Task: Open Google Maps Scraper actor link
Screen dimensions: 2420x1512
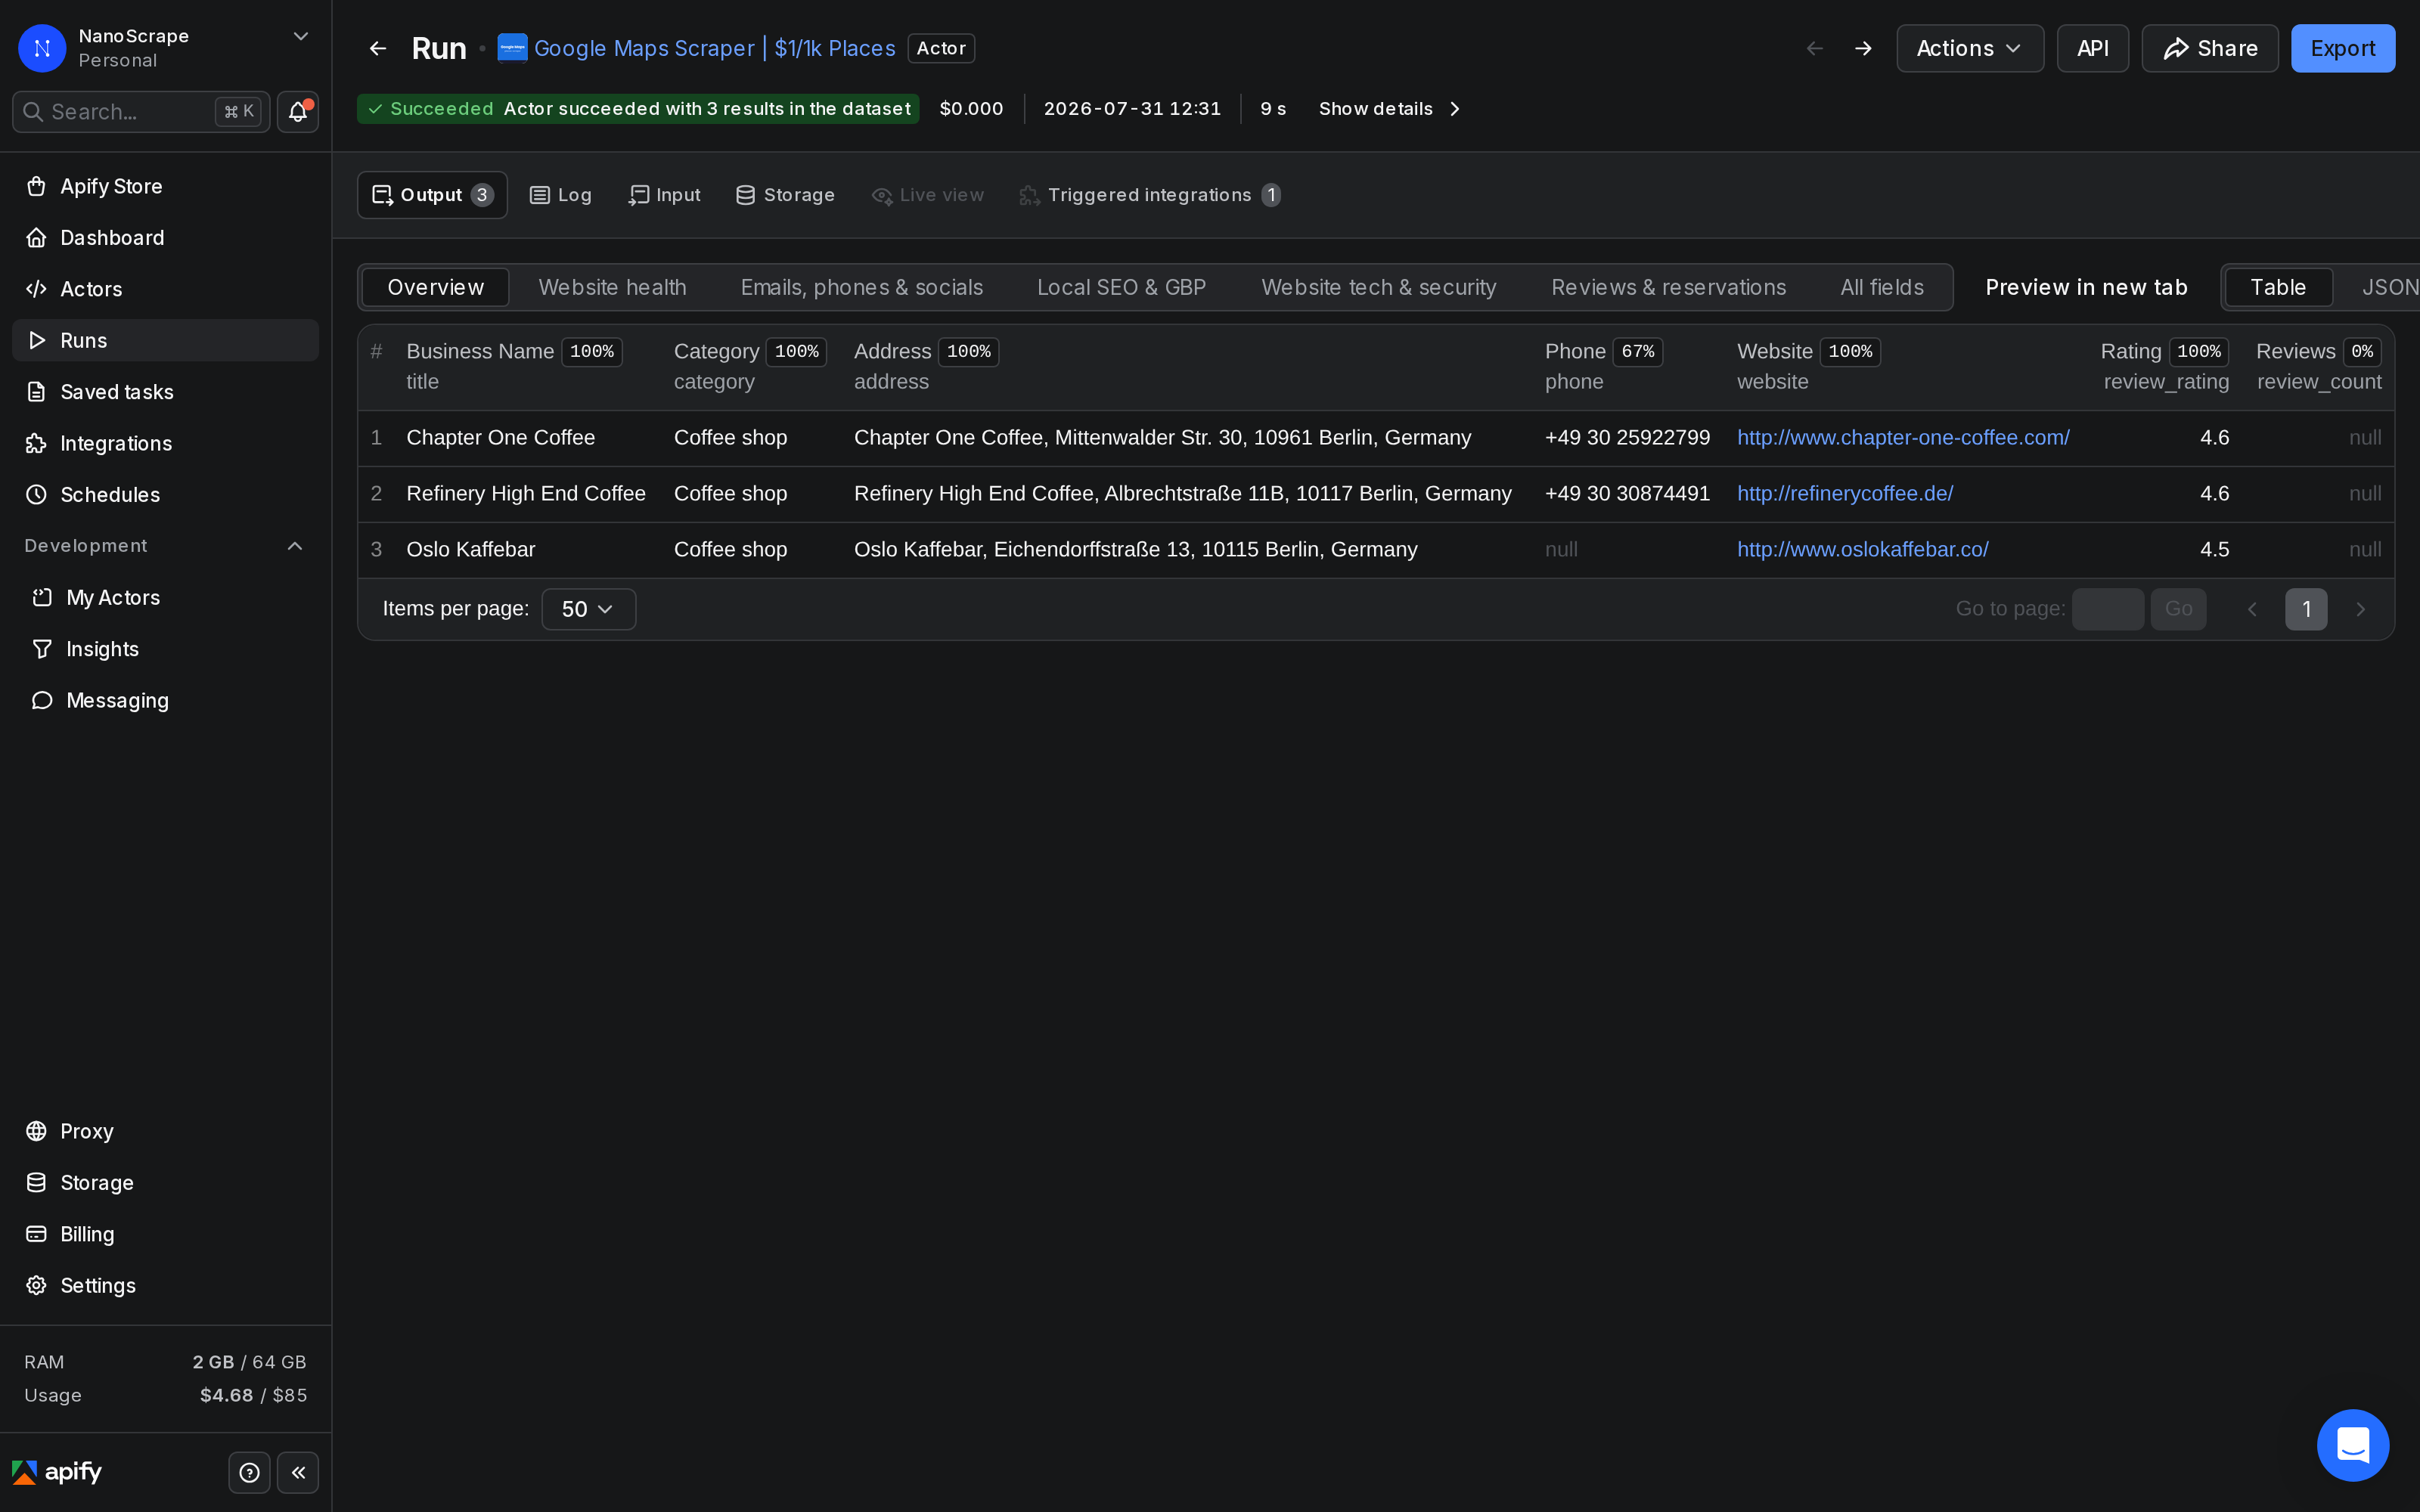Action: coord(714,48)
